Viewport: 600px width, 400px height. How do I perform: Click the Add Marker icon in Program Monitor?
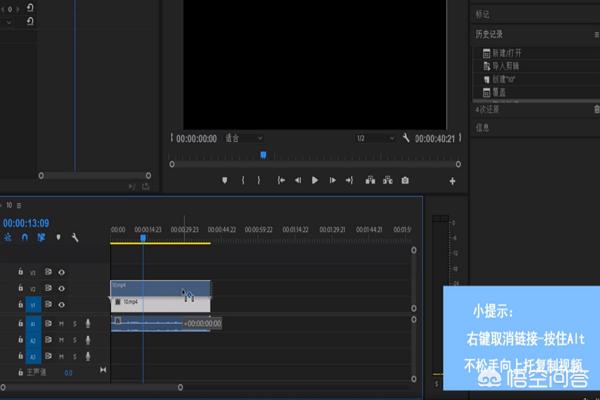coord(224,180)
